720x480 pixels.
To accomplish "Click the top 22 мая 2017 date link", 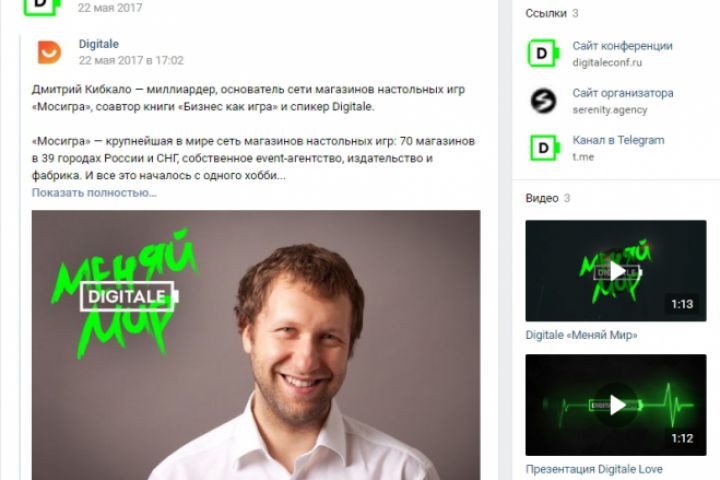I will point(110,7).
